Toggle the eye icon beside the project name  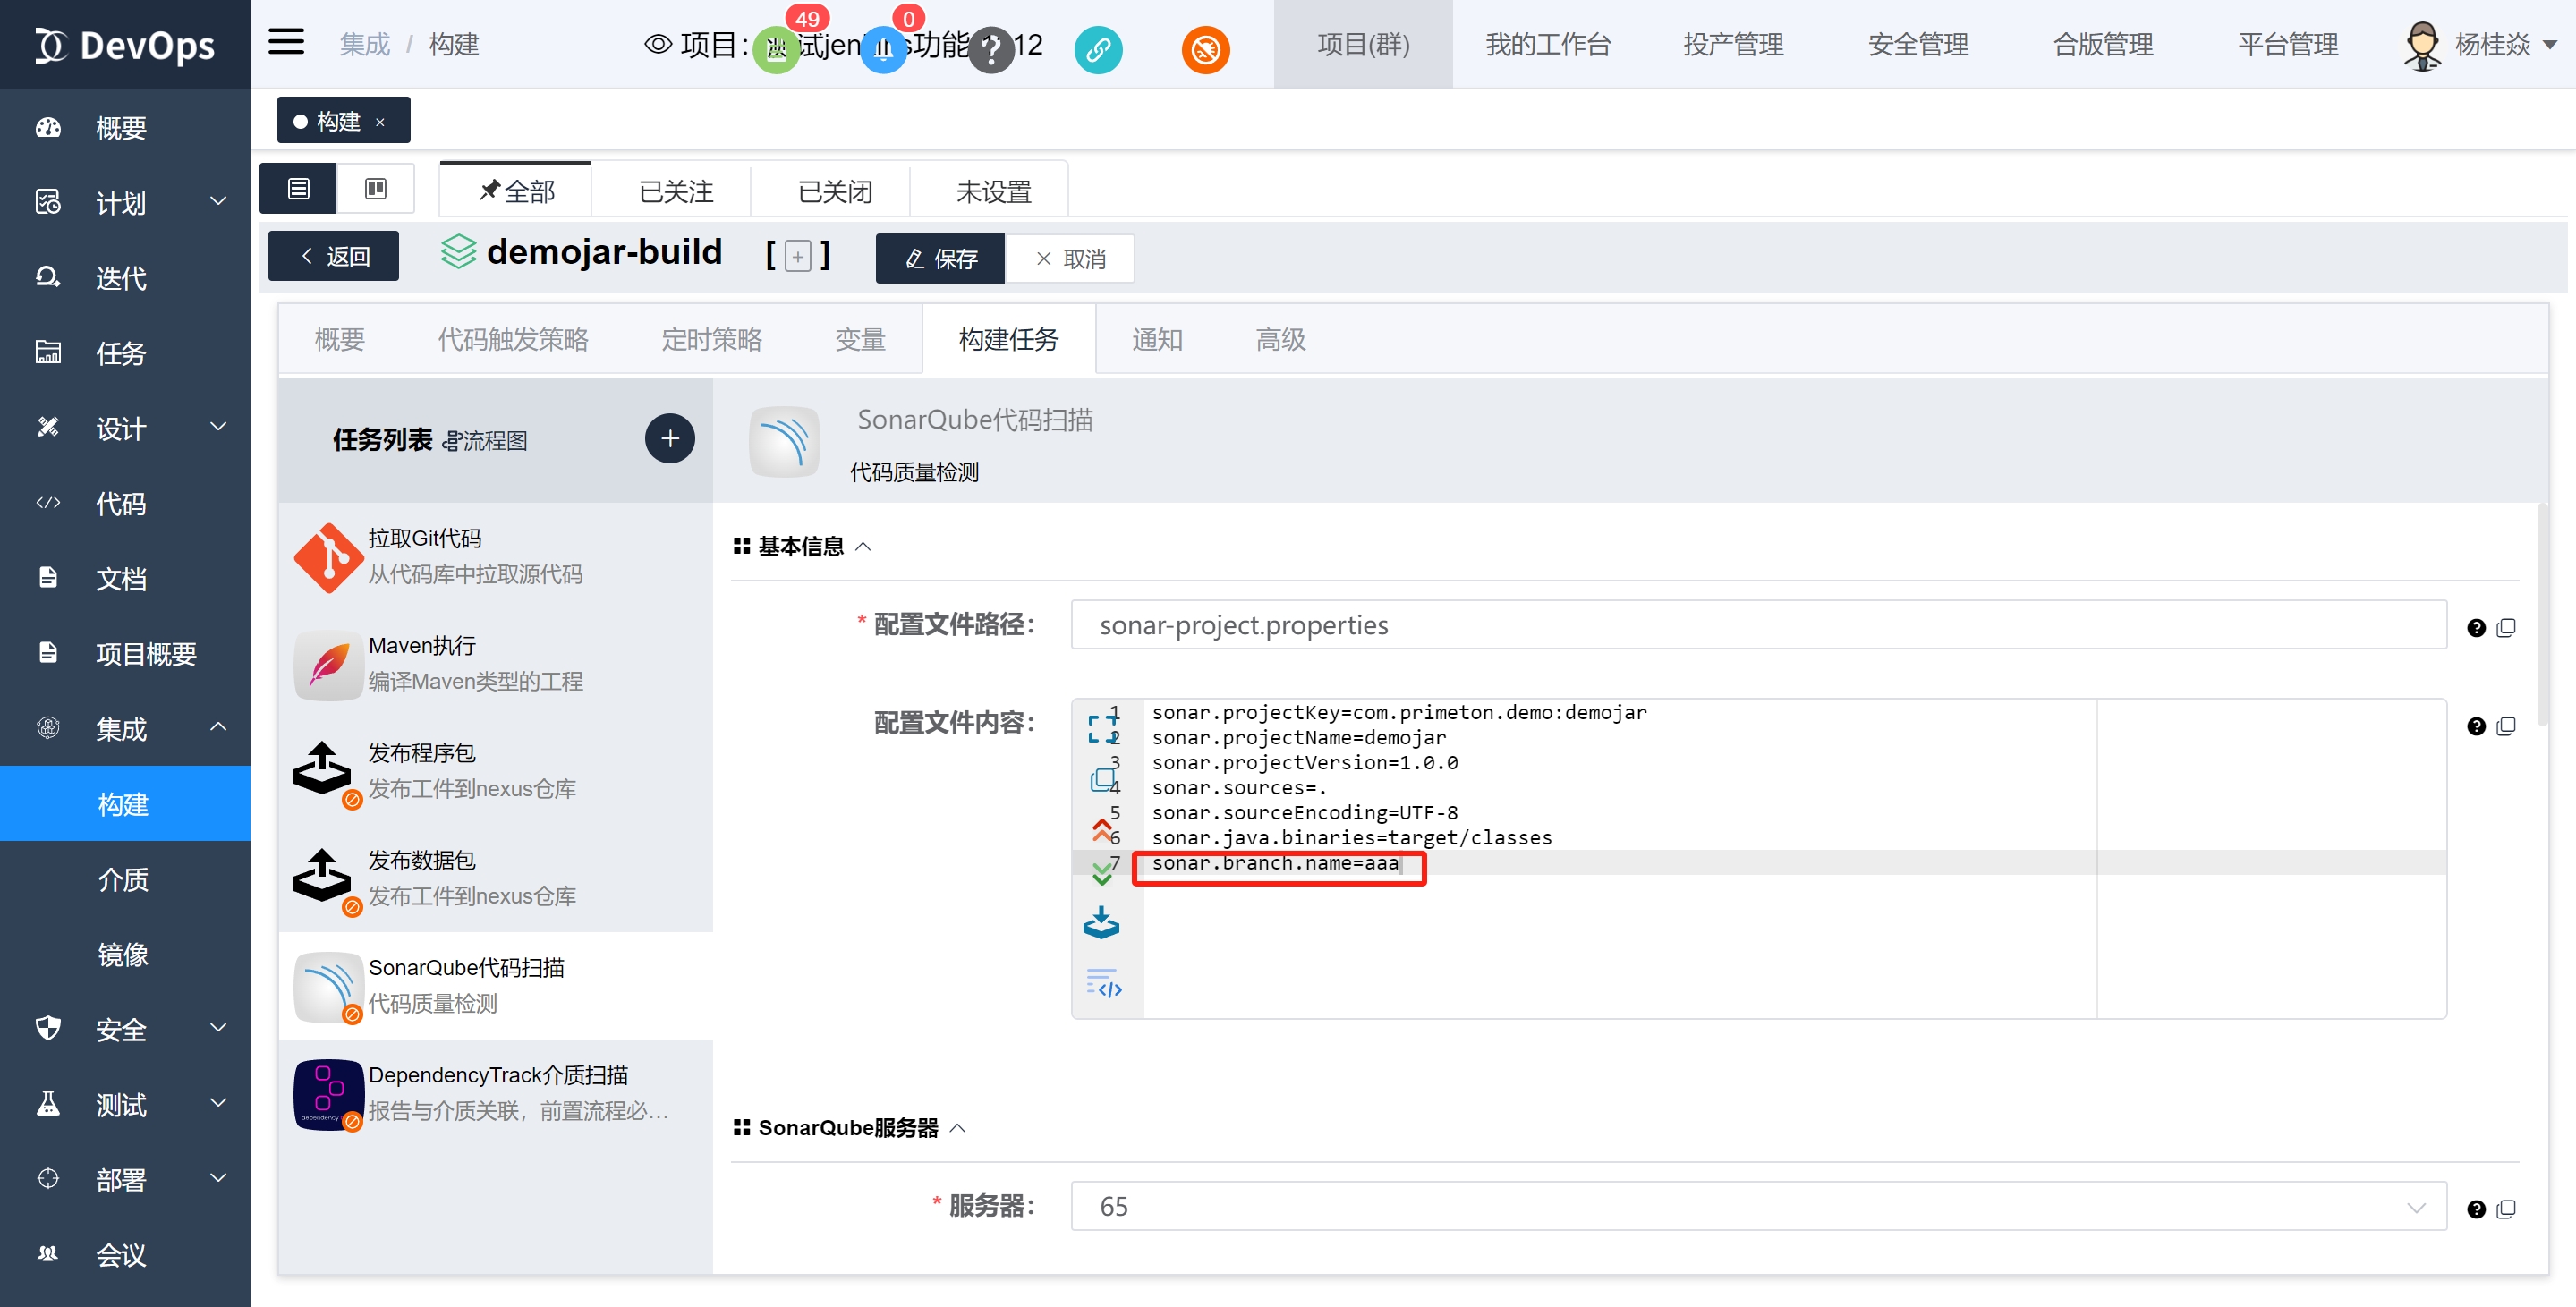pos(657,44)
